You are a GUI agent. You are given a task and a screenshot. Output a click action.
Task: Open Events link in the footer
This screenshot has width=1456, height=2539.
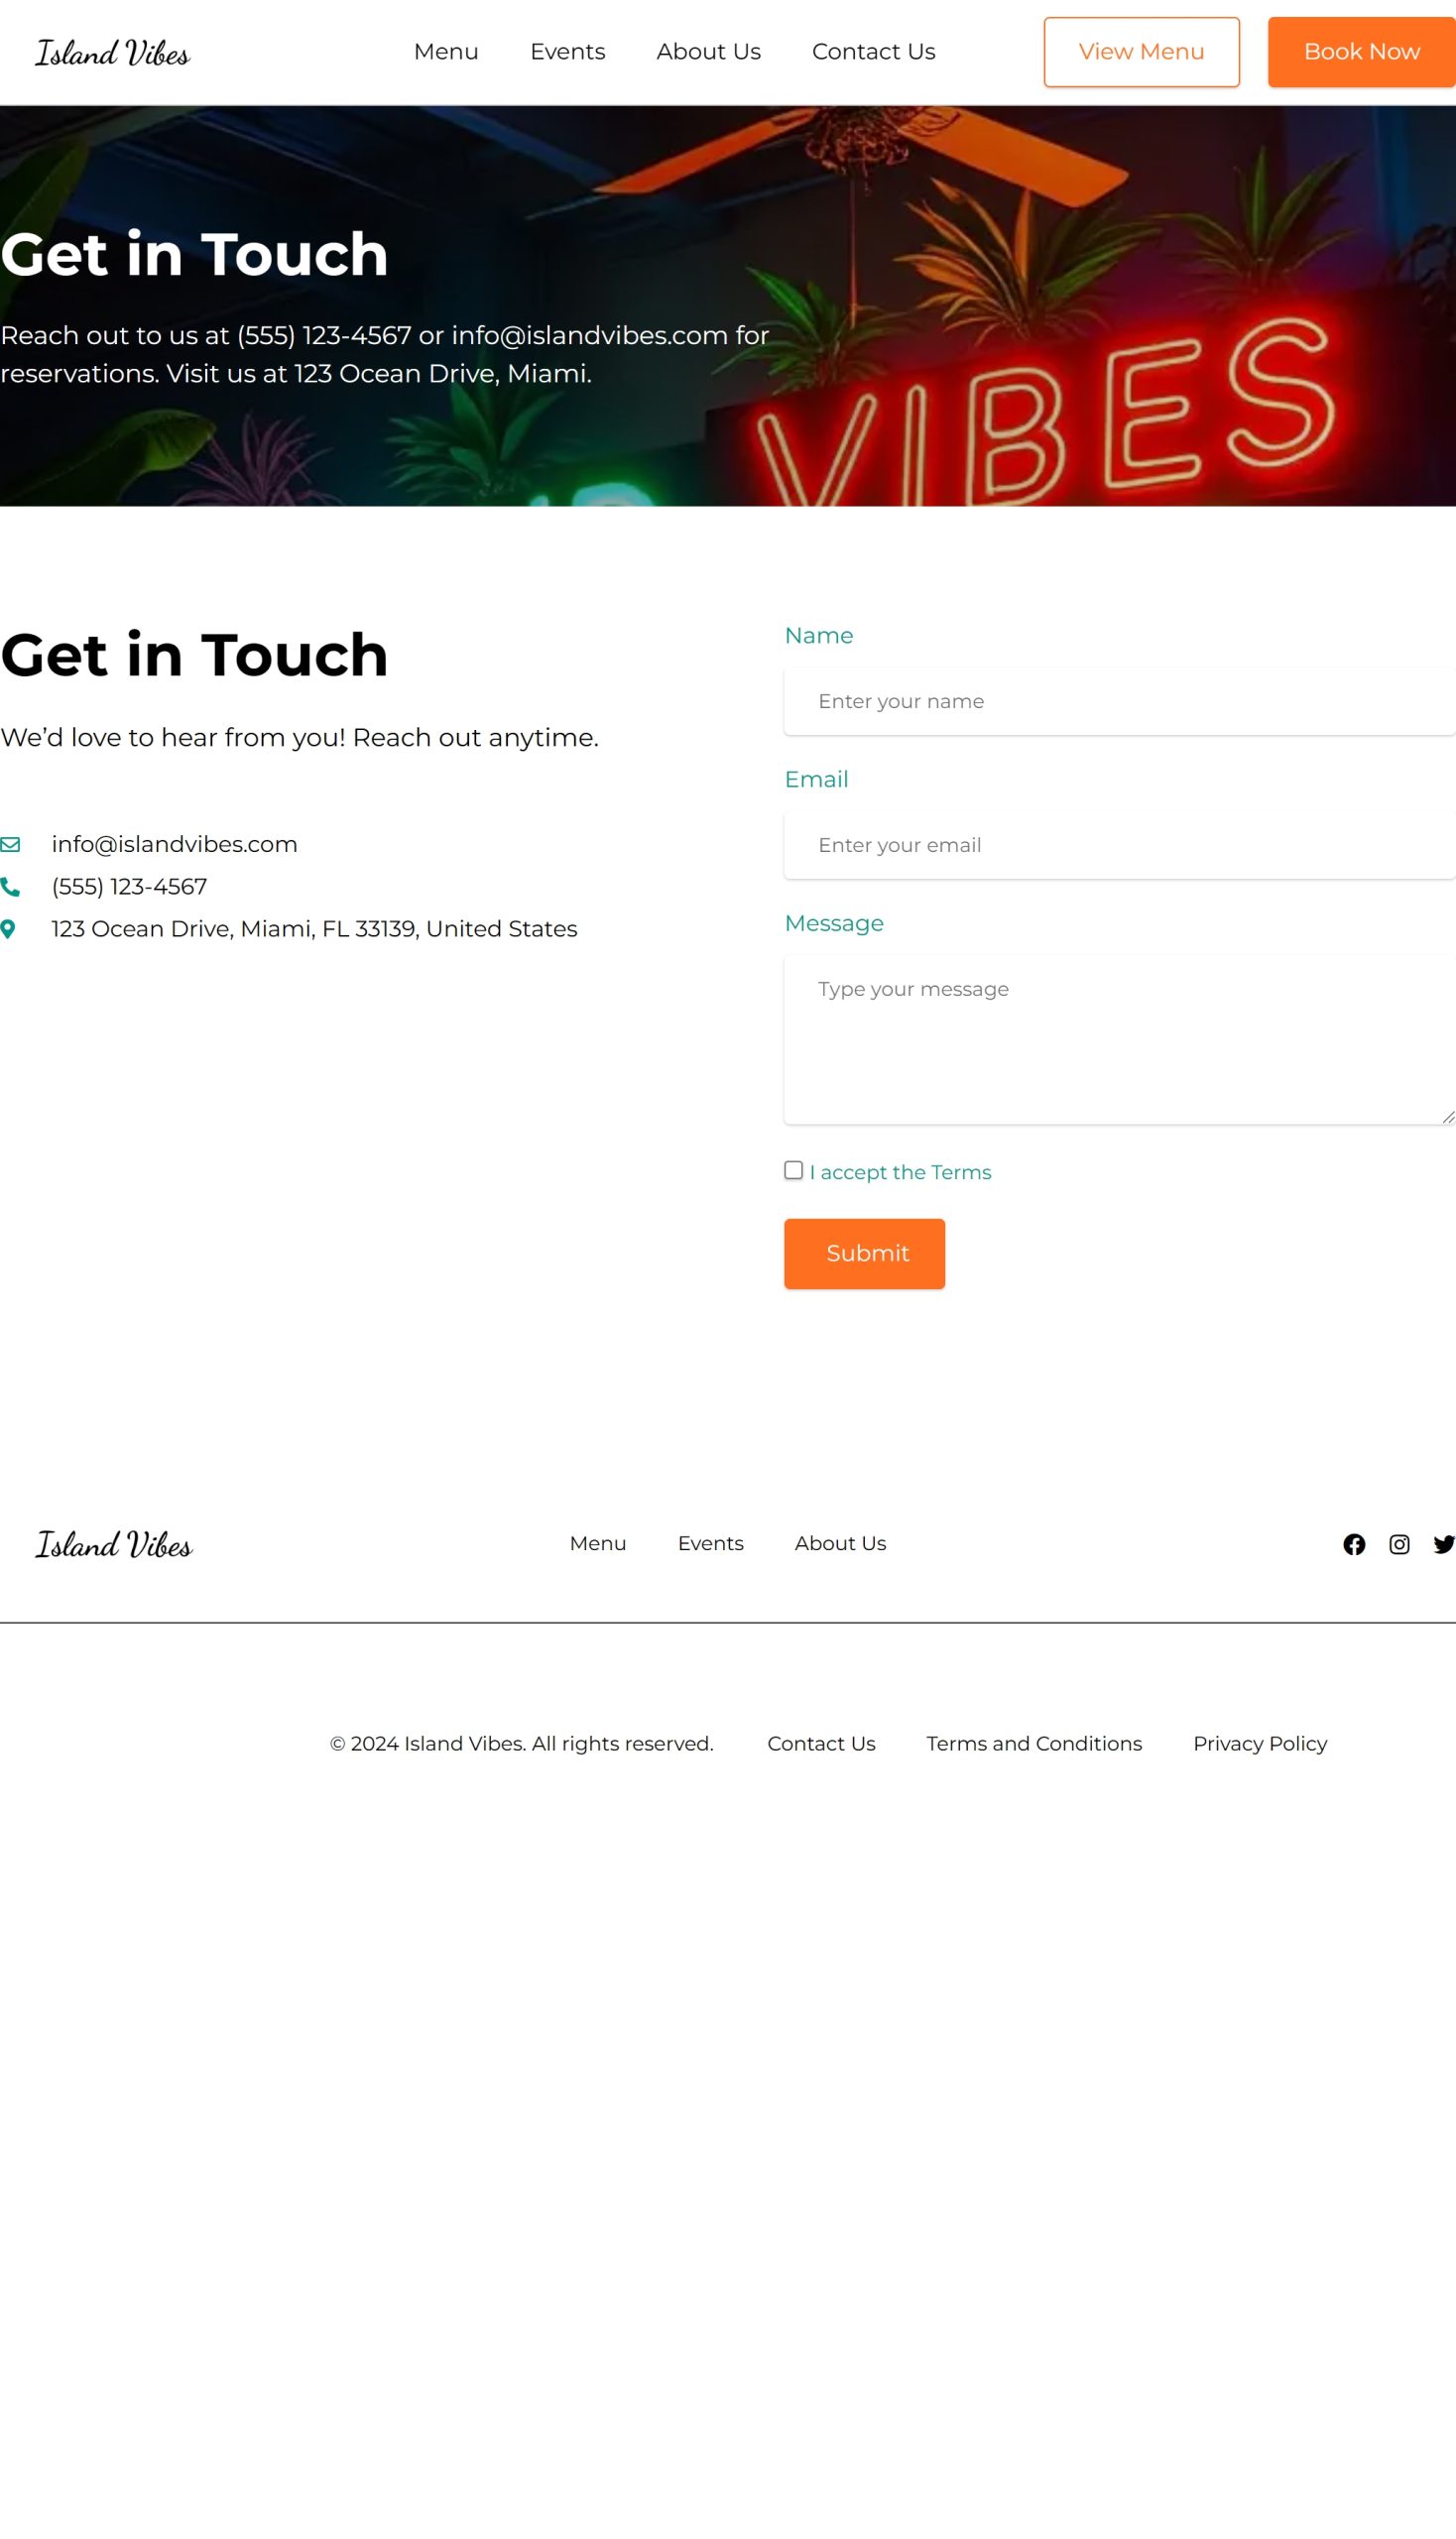(710, 1543)
